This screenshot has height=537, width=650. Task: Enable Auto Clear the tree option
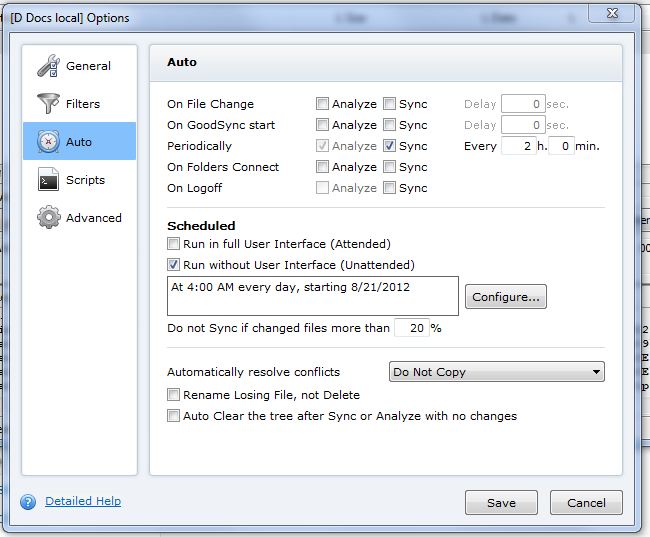point(173,416)
